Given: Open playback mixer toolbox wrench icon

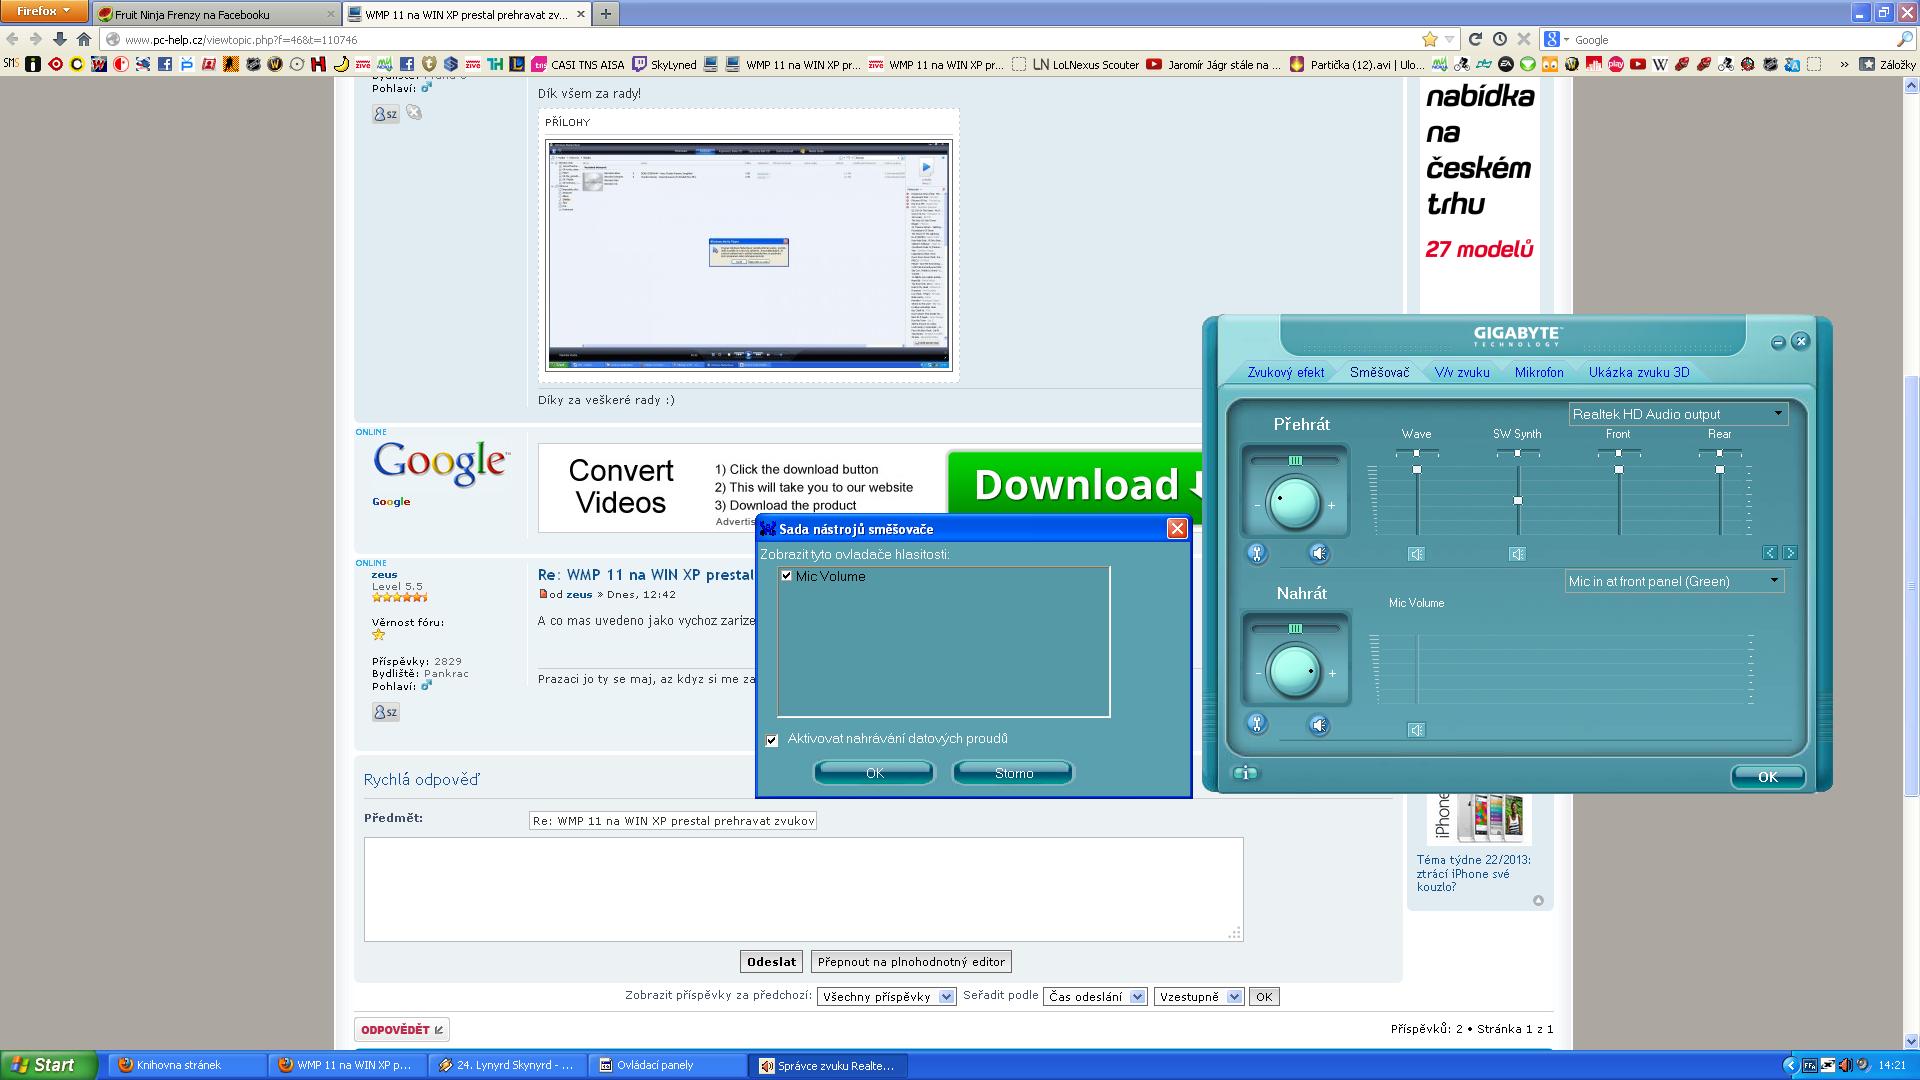Looking at the screenshot, I should (1257, 553).
